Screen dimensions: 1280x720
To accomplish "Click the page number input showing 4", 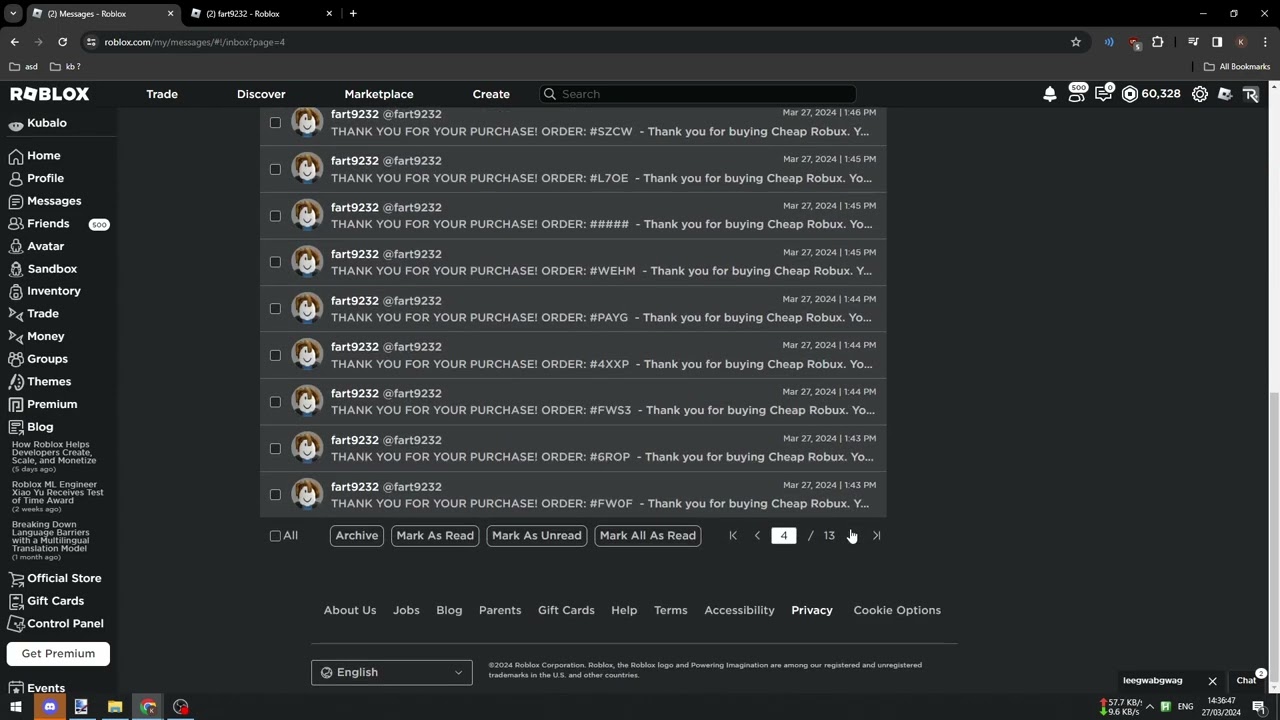I will pyautogui.click(x=784, y=536).
